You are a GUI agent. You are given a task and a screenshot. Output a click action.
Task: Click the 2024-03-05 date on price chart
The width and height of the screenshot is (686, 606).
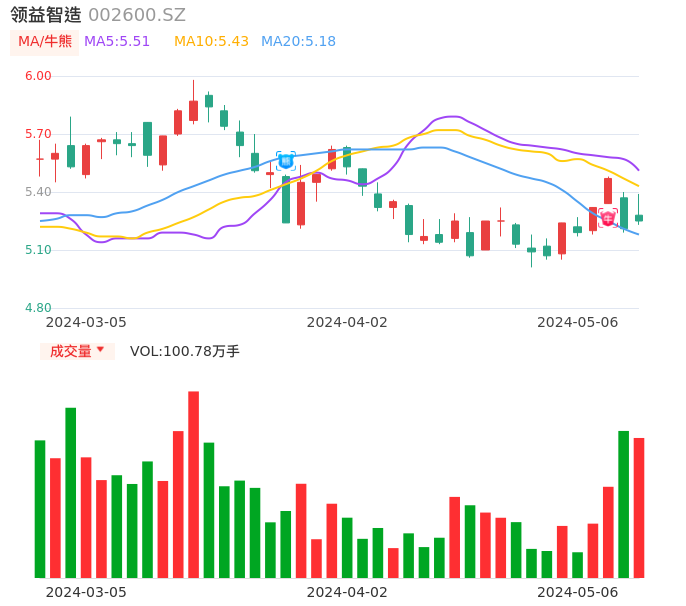tap(86, 322)
